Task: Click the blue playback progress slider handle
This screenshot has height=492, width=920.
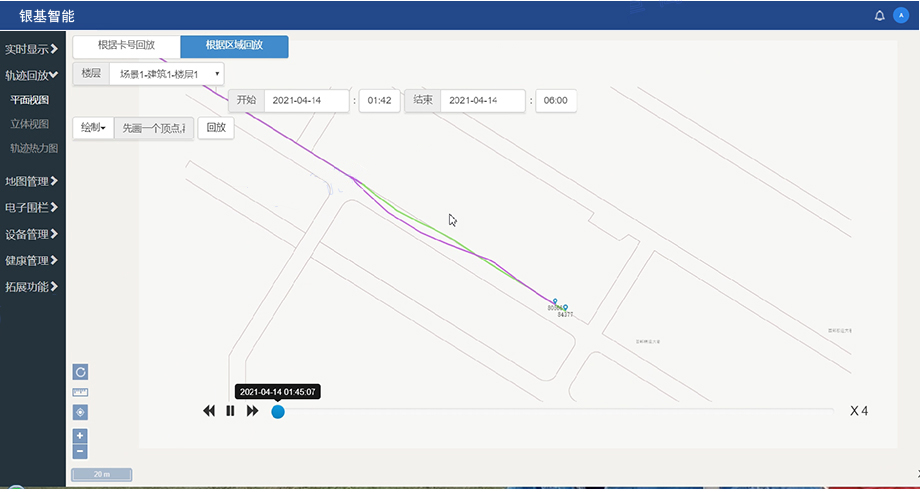Action: tap(278, 411)
